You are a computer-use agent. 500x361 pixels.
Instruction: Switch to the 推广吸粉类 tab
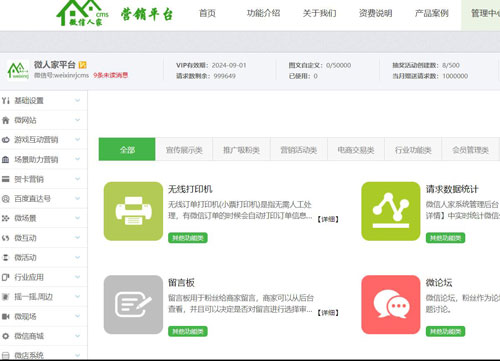[241, 150]
